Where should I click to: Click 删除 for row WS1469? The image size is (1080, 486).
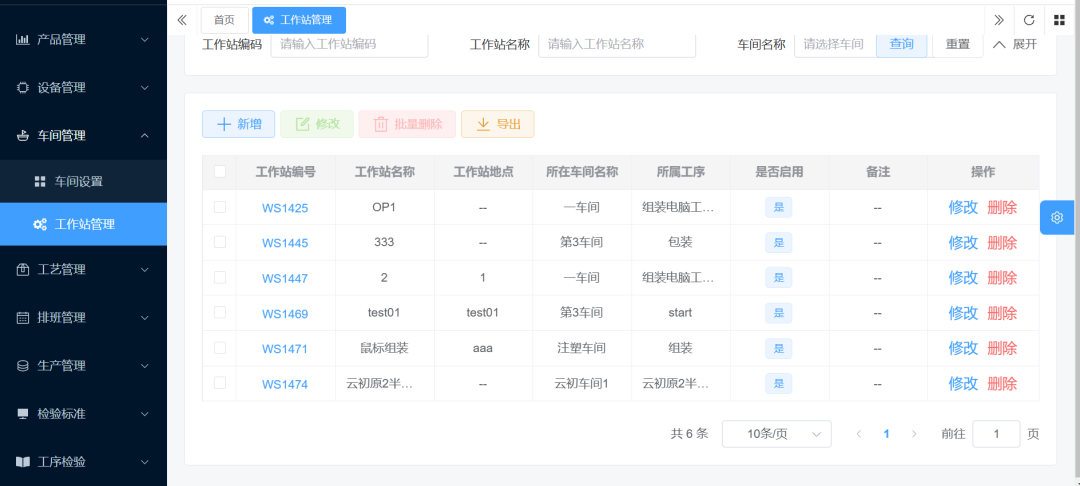click(x=1001, y=313)
